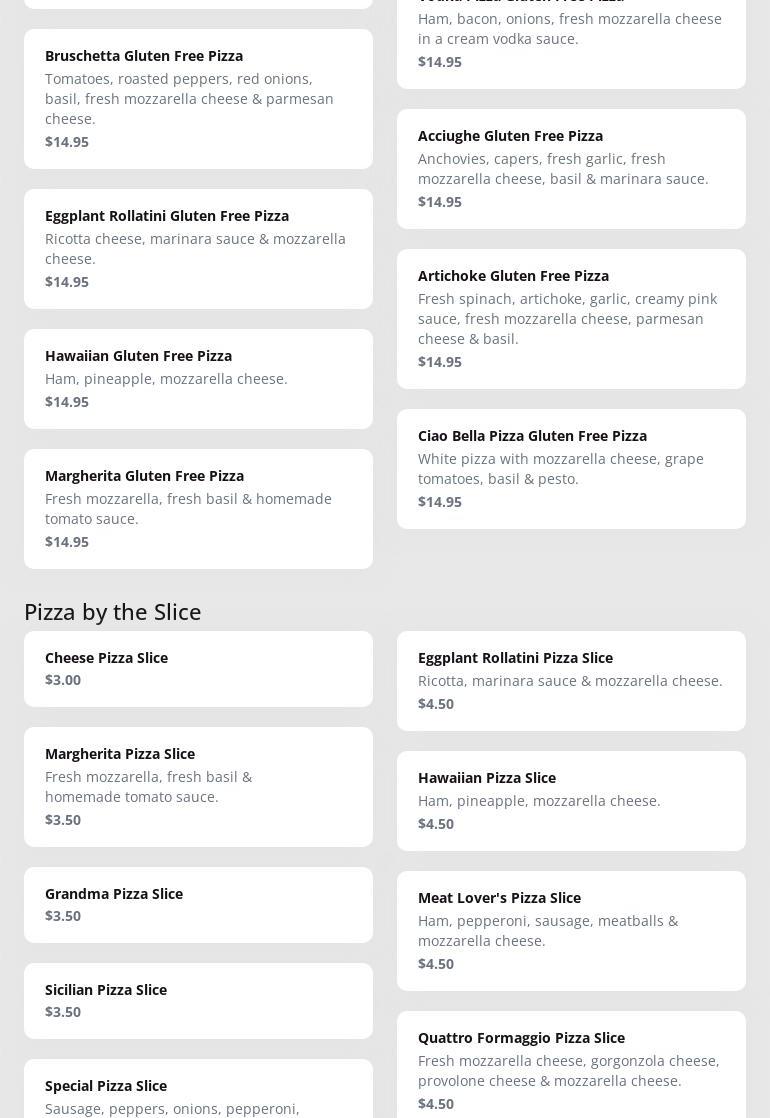The image size is (770, 1118).
Task: Open Margherita Gluten Free Pizza item
Action: (x=198, y=508)
